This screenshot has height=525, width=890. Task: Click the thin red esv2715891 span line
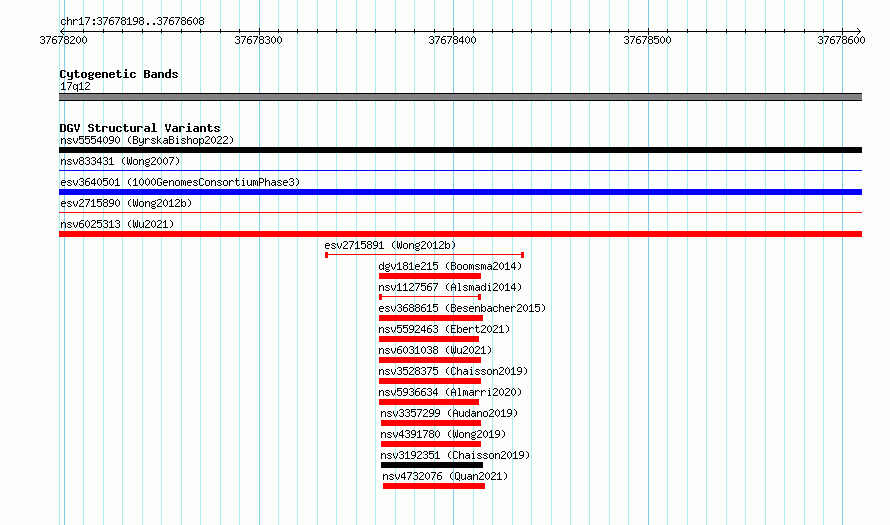(x=424, y=255)
